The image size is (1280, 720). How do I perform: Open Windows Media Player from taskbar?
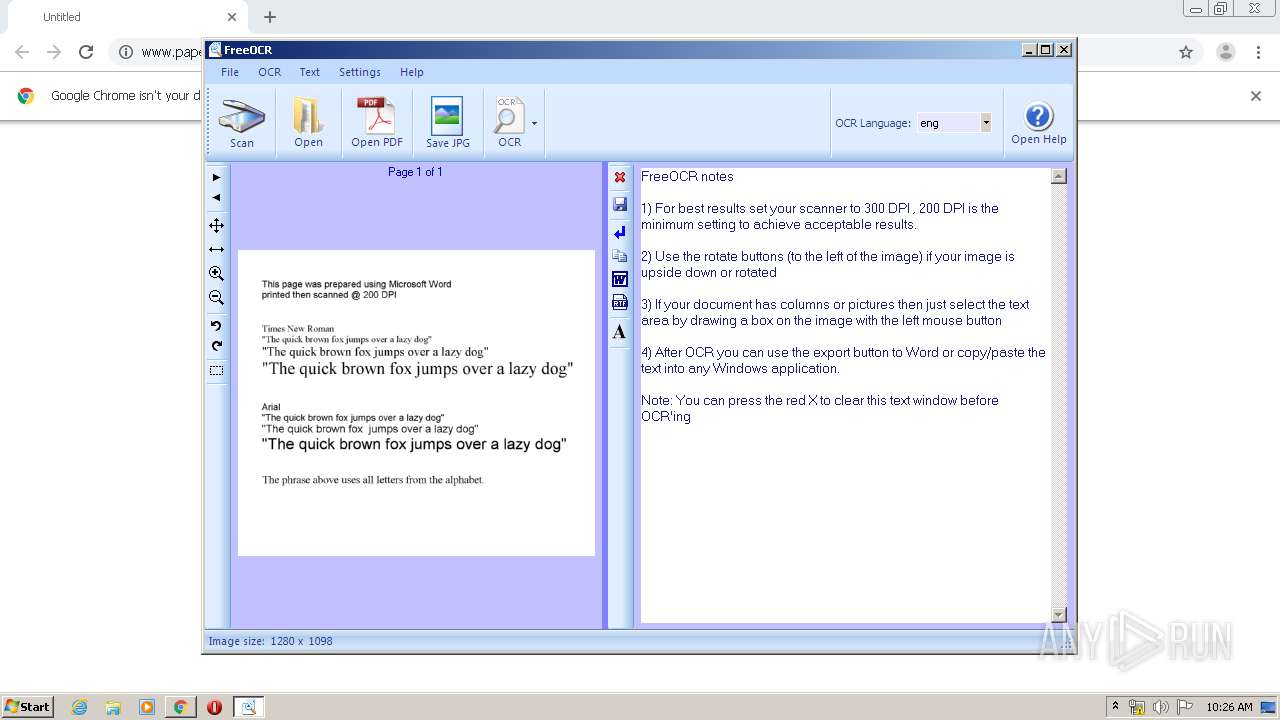tap(147, 707)
